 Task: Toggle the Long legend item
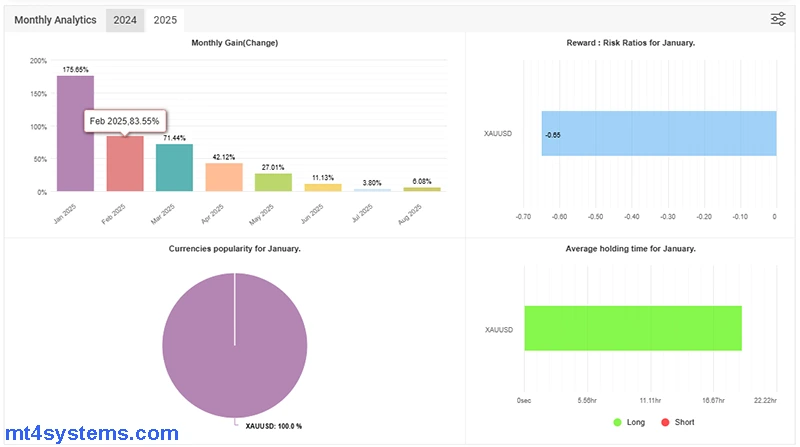pyautogui.click(x=629, y=423)
